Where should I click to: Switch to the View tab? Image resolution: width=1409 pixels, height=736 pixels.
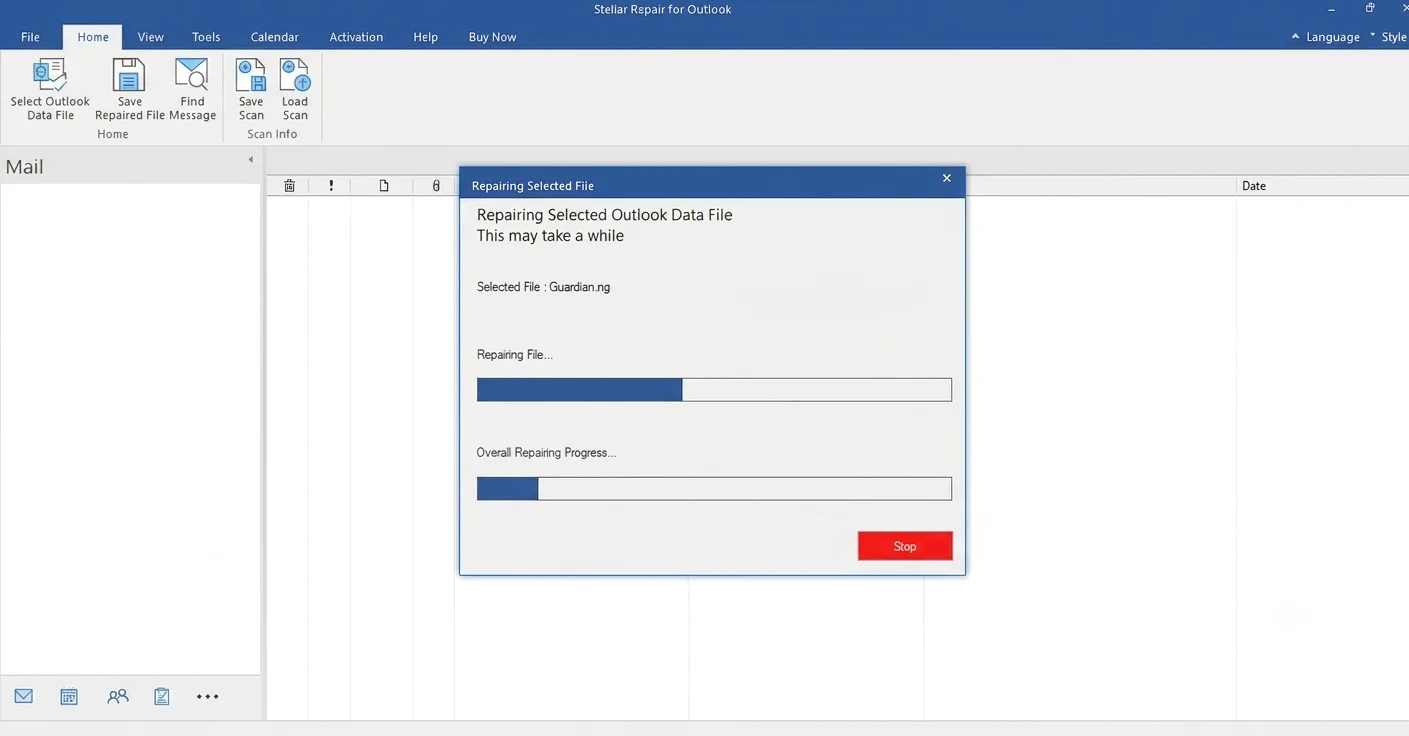pyautogui.click(x=151, y=37)
